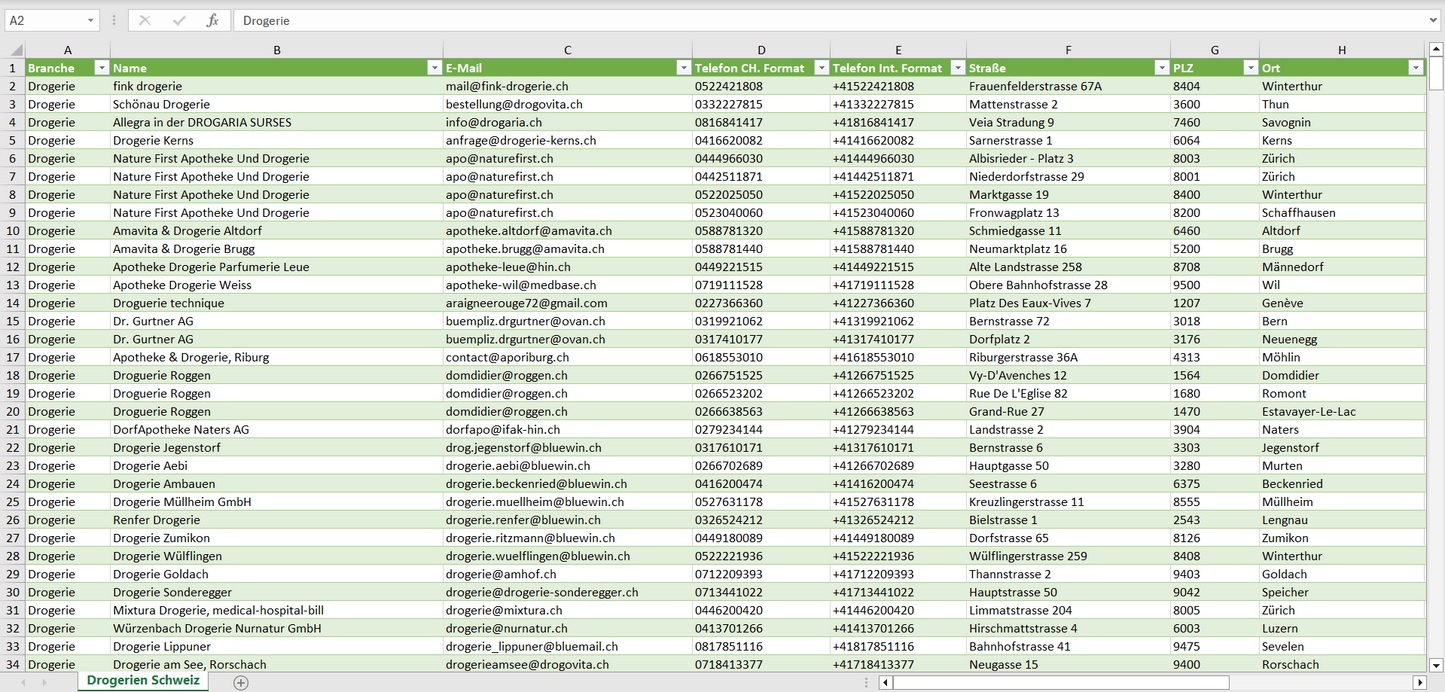The width and height of the screenshot is (1445, 692).
Task: Select row 15 header
Action: point(13,321)
